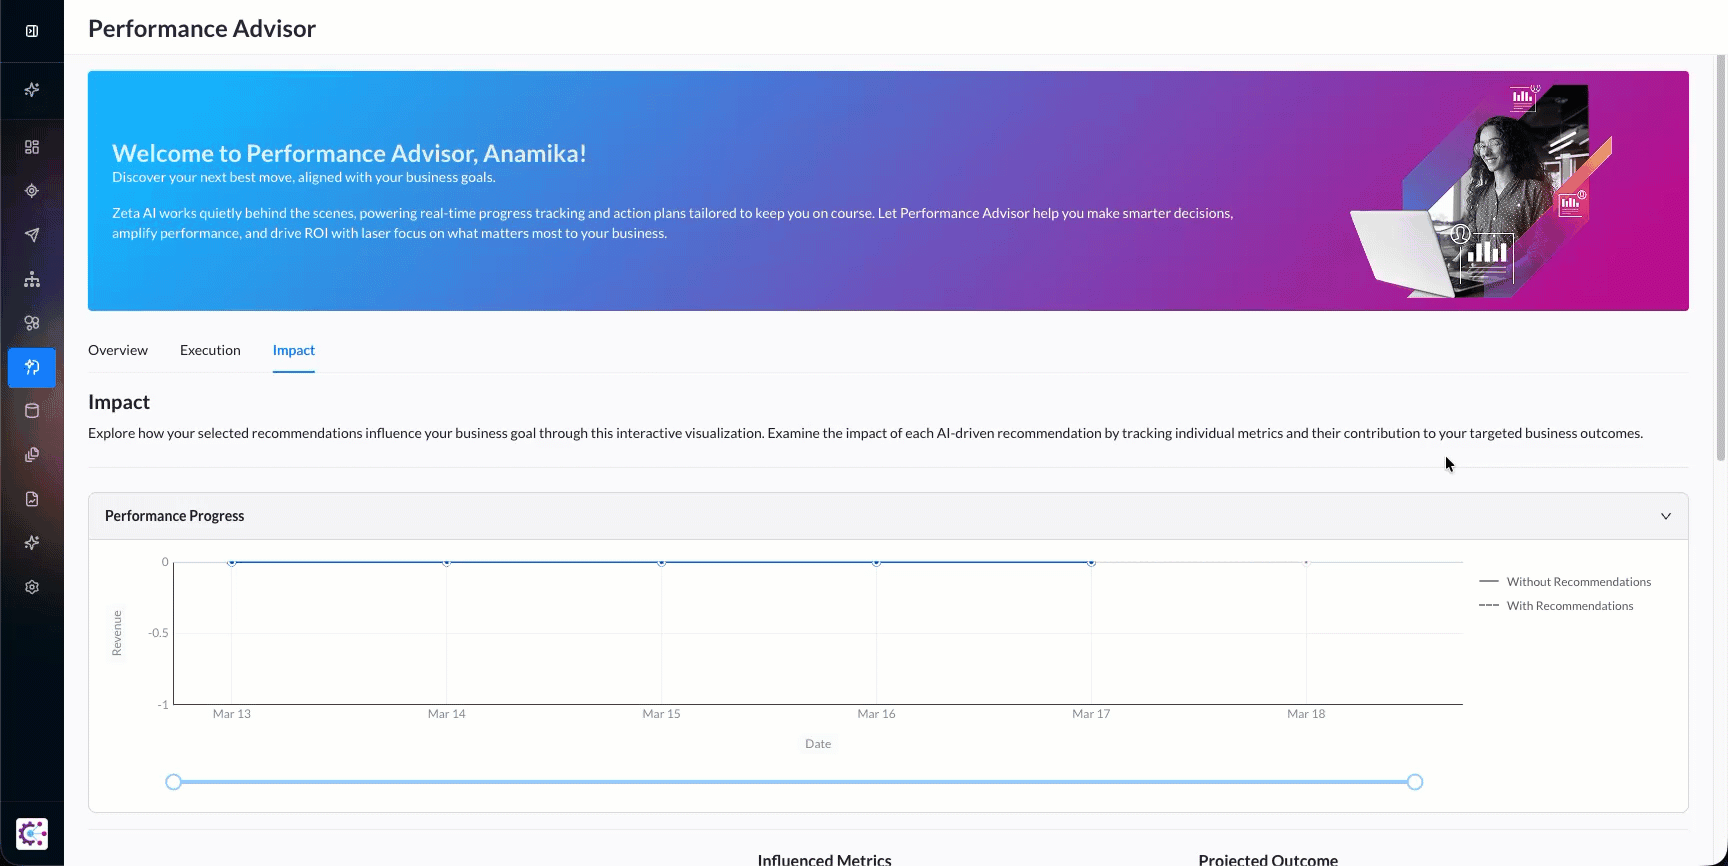Click the left date range slider handle
The image size is (1728, 866).
(174, 782)
